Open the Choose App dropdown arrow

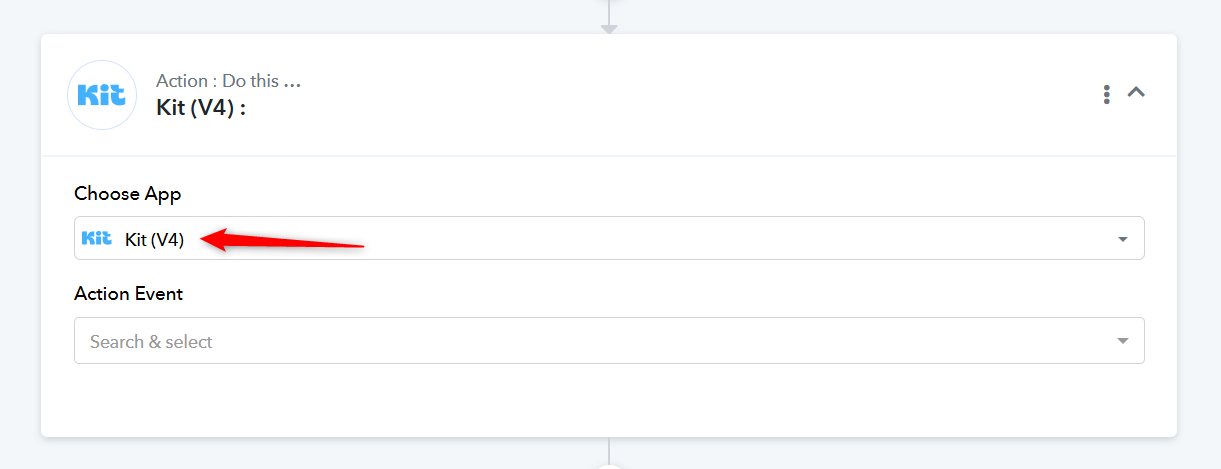point(1122,239)
